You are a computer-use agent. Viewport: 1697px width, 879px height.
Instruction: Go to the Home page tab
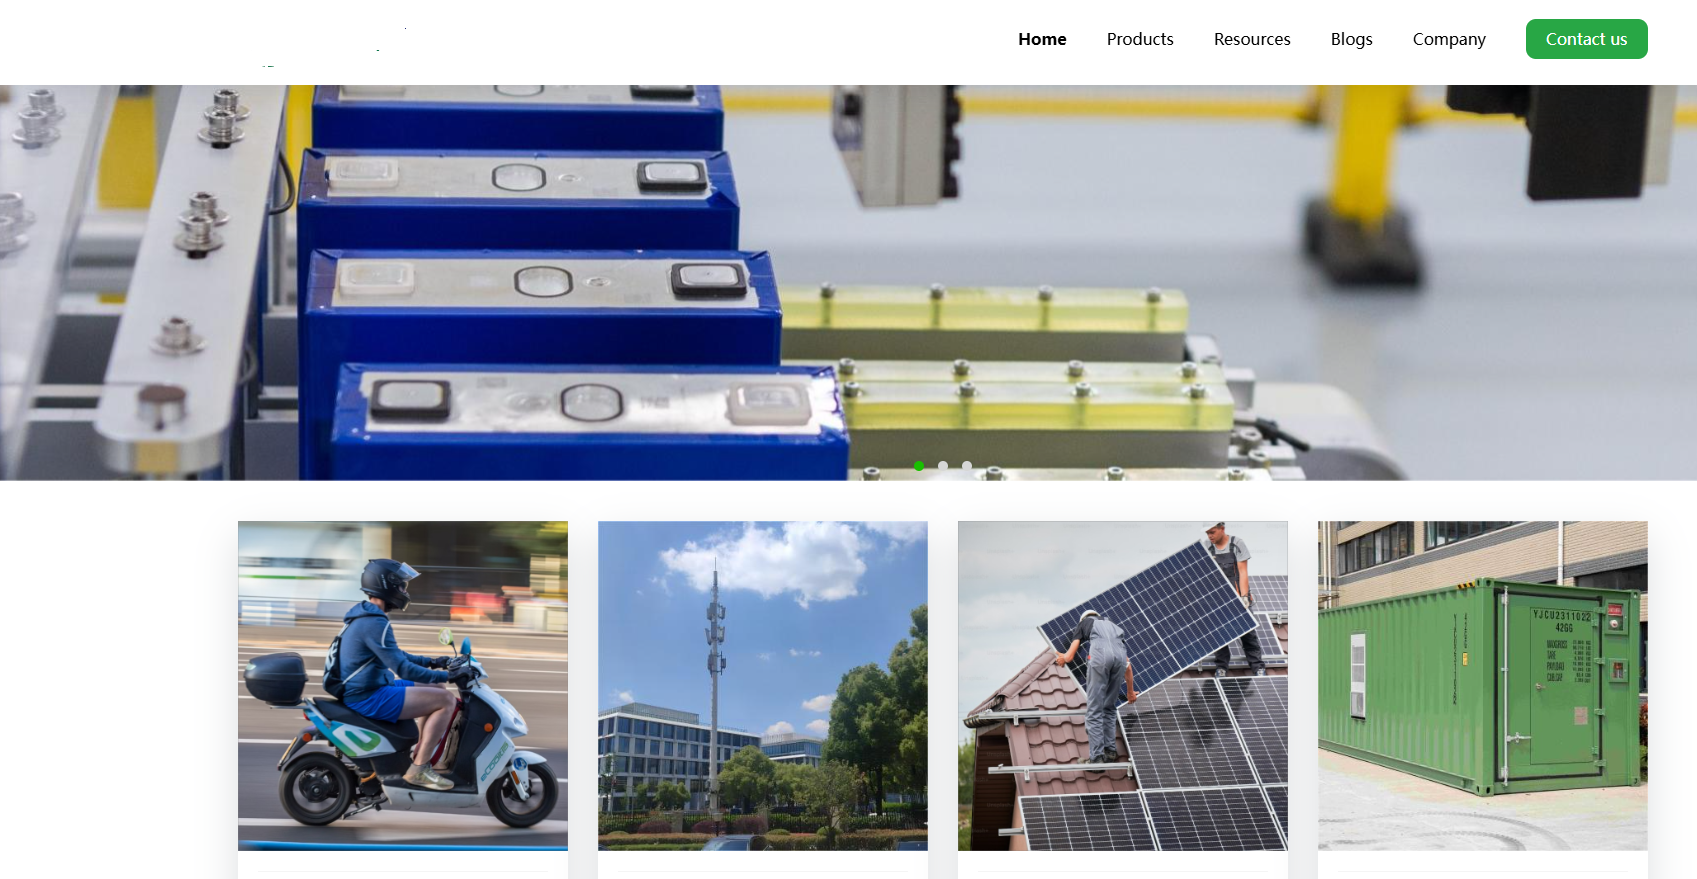(1042, 39)
